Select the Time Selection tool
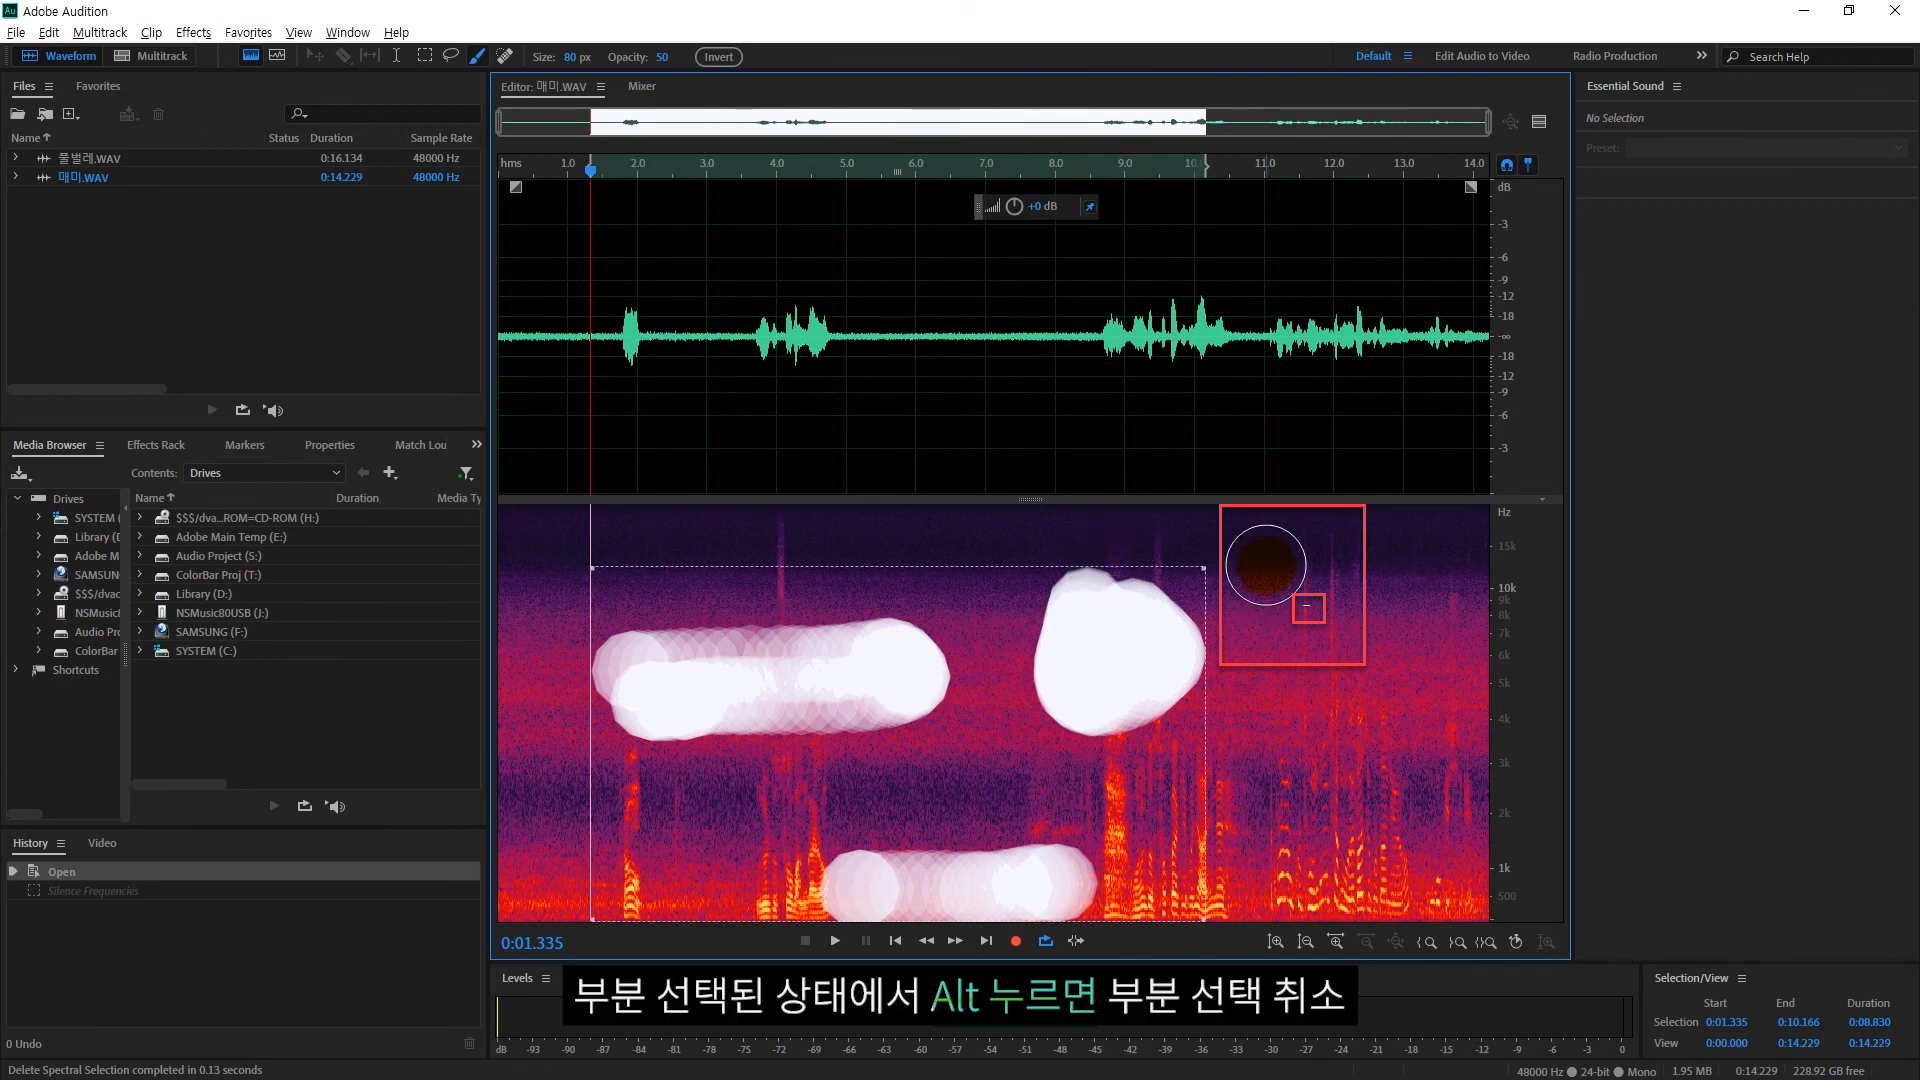1920x1080 pixels. (396, 56)
